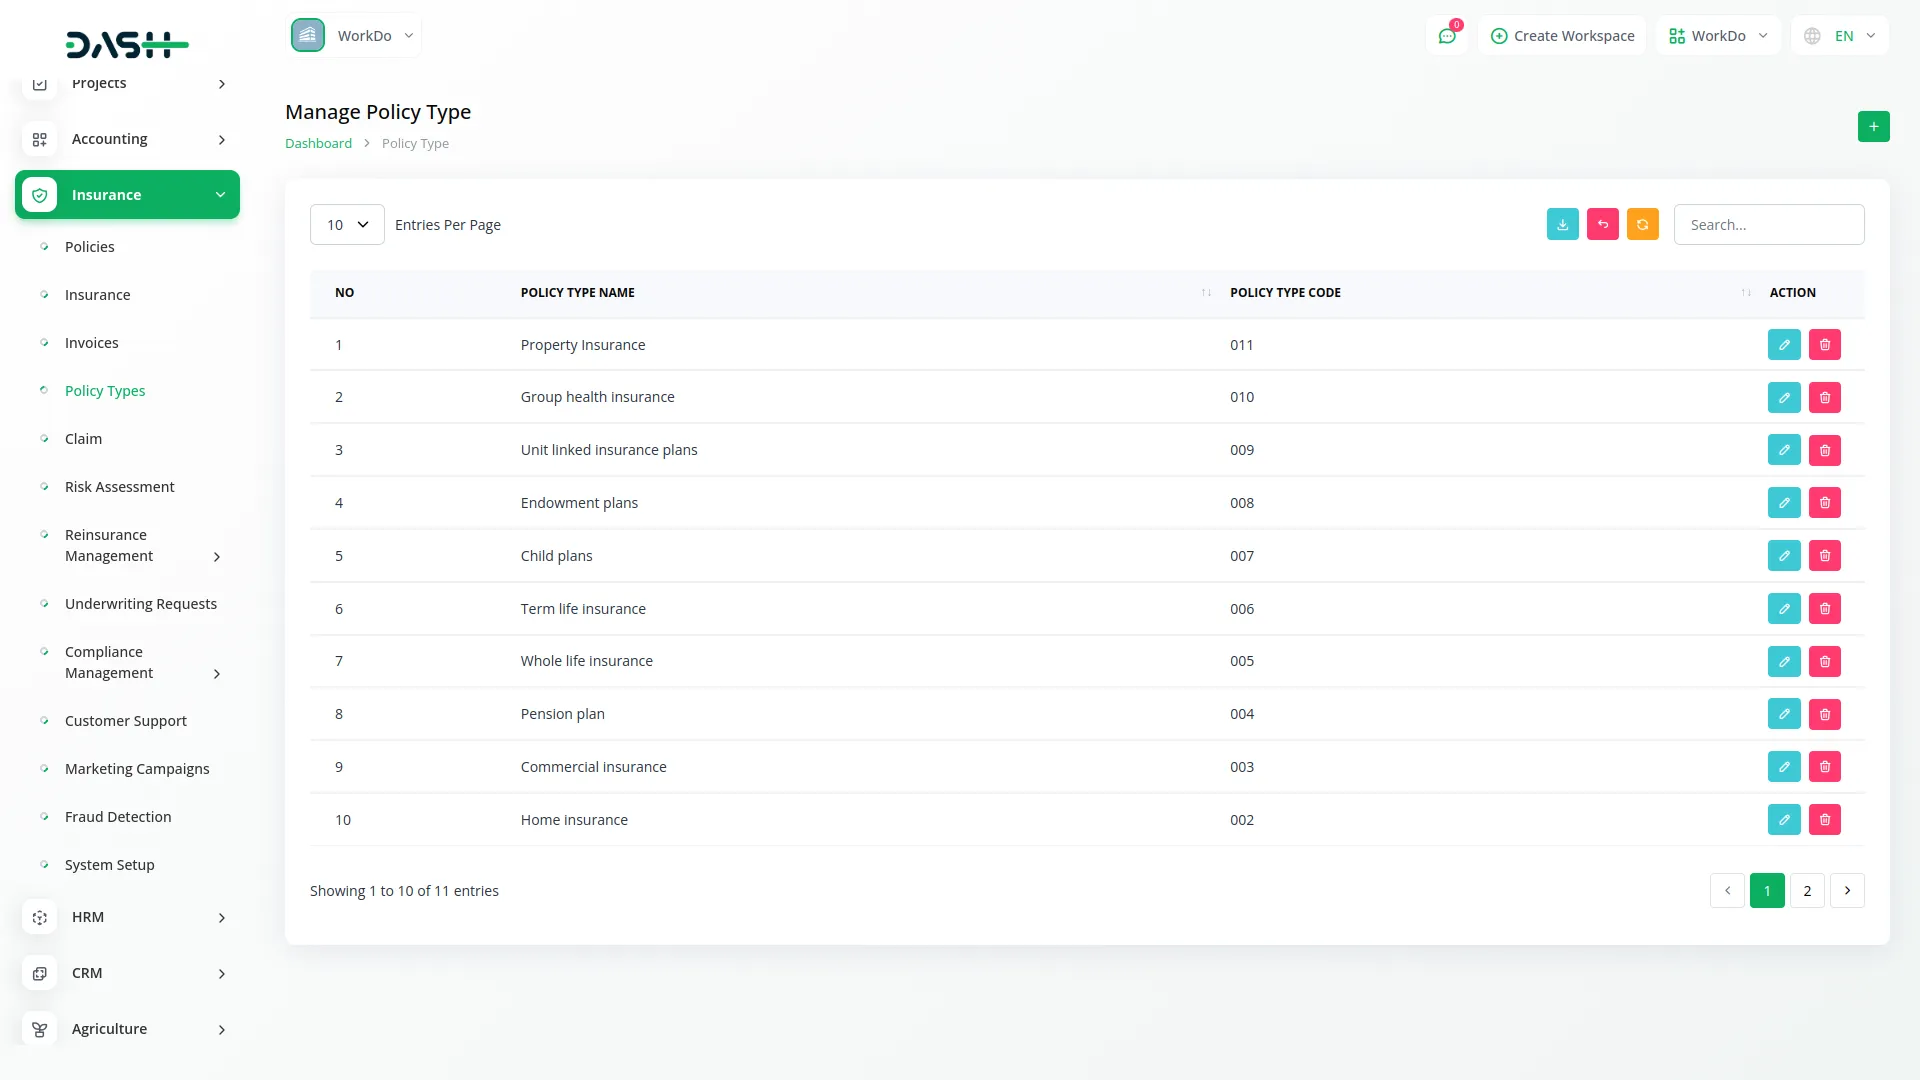Click the Create Workspace button
Screen dimensions: 1920x1080
pyautogui.click(x=1561, y=35)
